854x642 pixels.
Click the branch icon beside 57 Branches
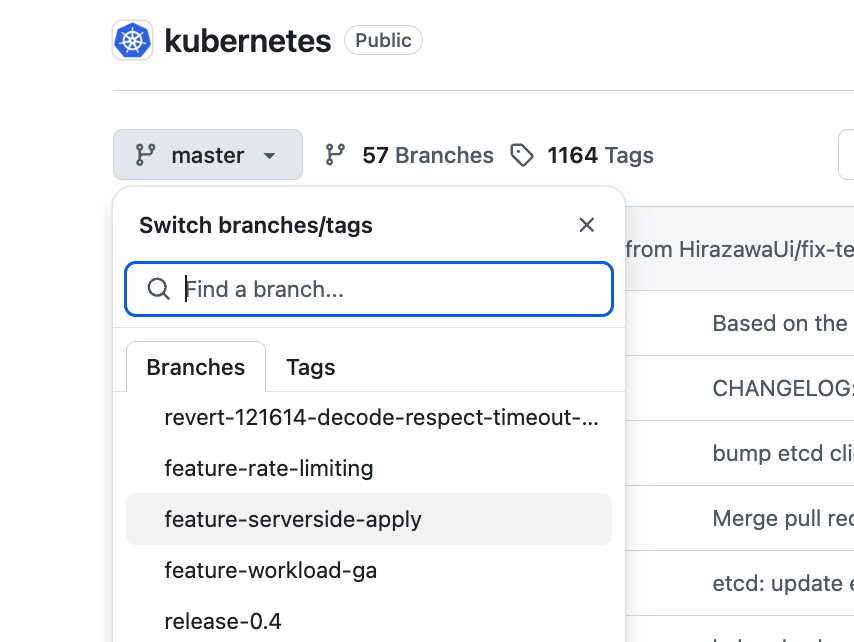point(336,155)
